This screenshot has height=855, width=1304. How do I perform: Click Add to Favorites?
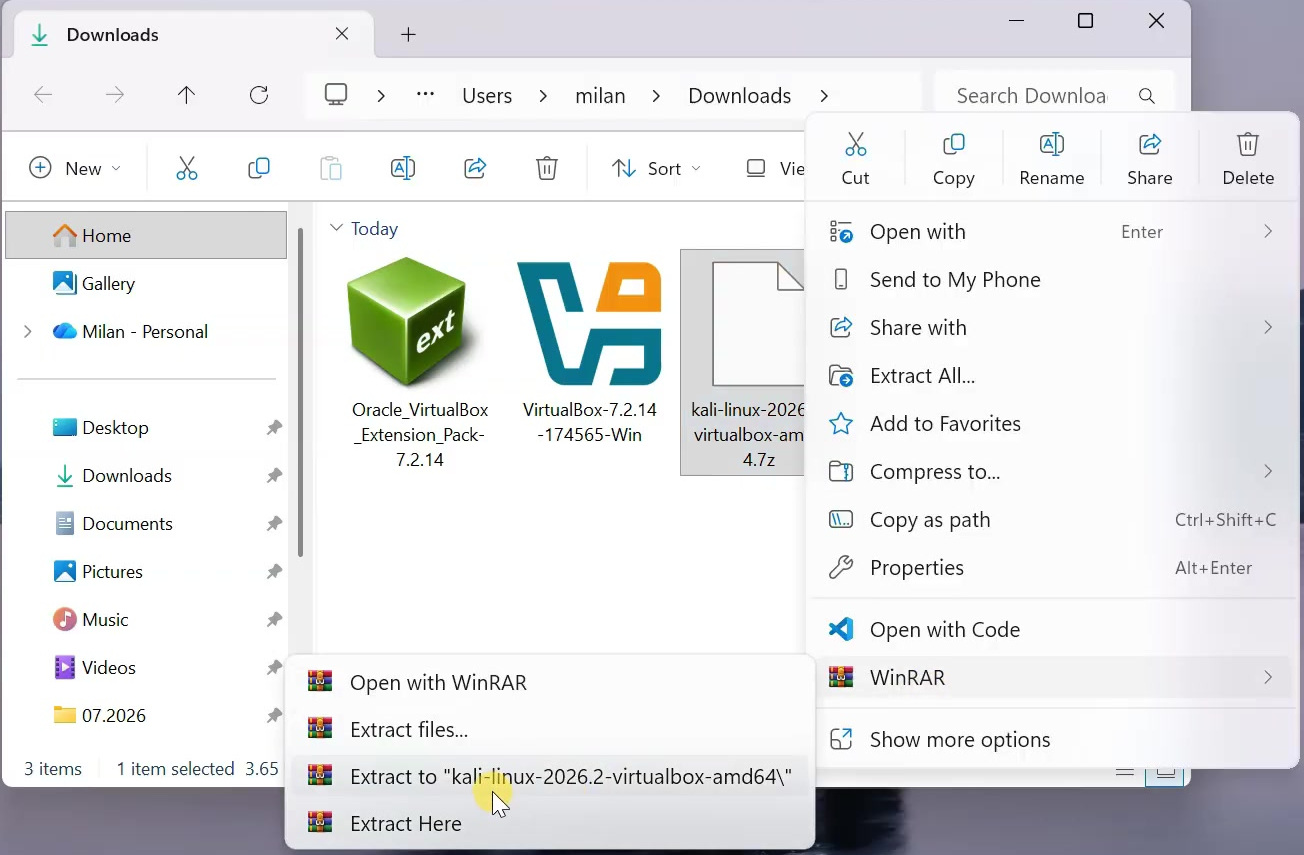1053,424
